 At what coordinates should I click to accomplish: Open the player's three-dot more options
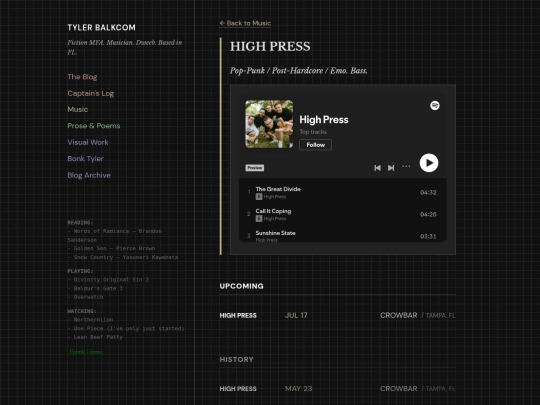[x=406, y=167]
